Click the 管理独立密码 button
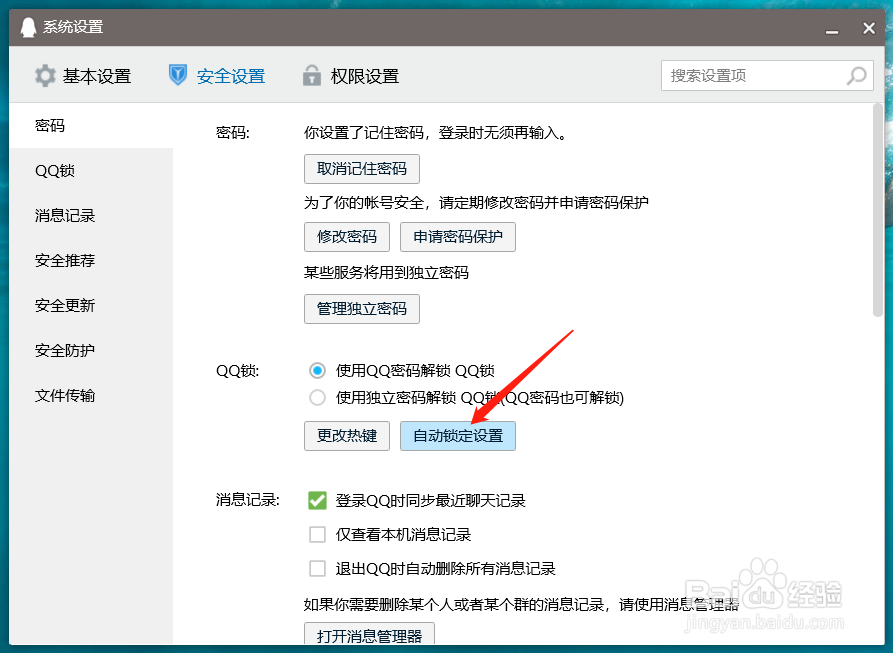Viewport: 893px width, 653px height. (x=362, y=309)
